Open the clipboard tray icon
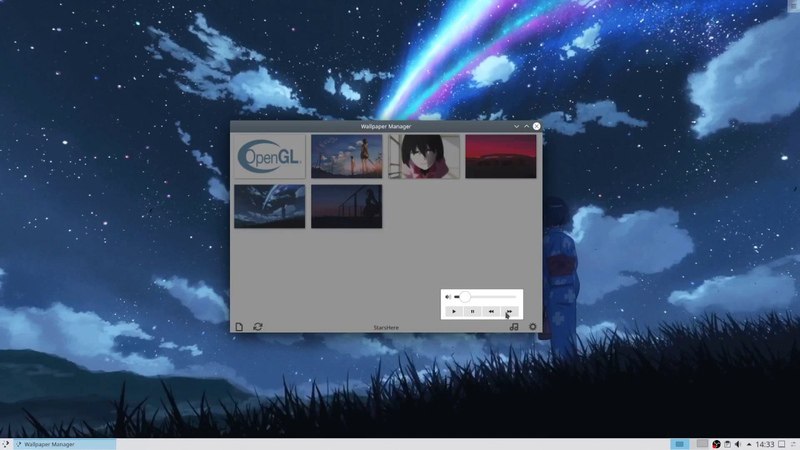The height and width of the screenshot is (450, 800). tap(728, 444)
